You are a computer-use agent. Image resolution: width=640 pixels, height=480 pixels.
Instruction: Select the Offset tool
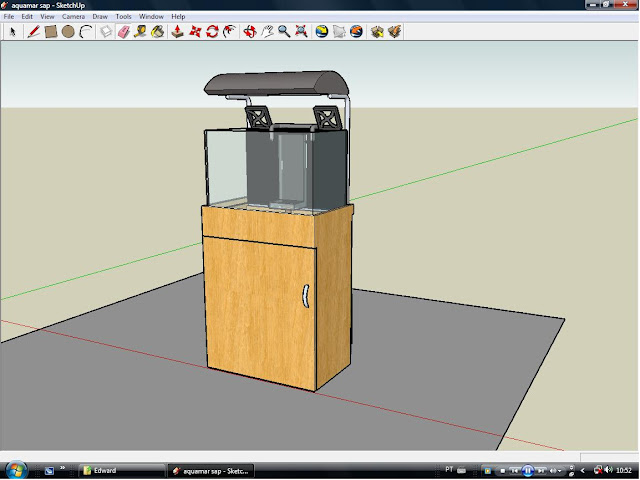[x=229, y=31]
